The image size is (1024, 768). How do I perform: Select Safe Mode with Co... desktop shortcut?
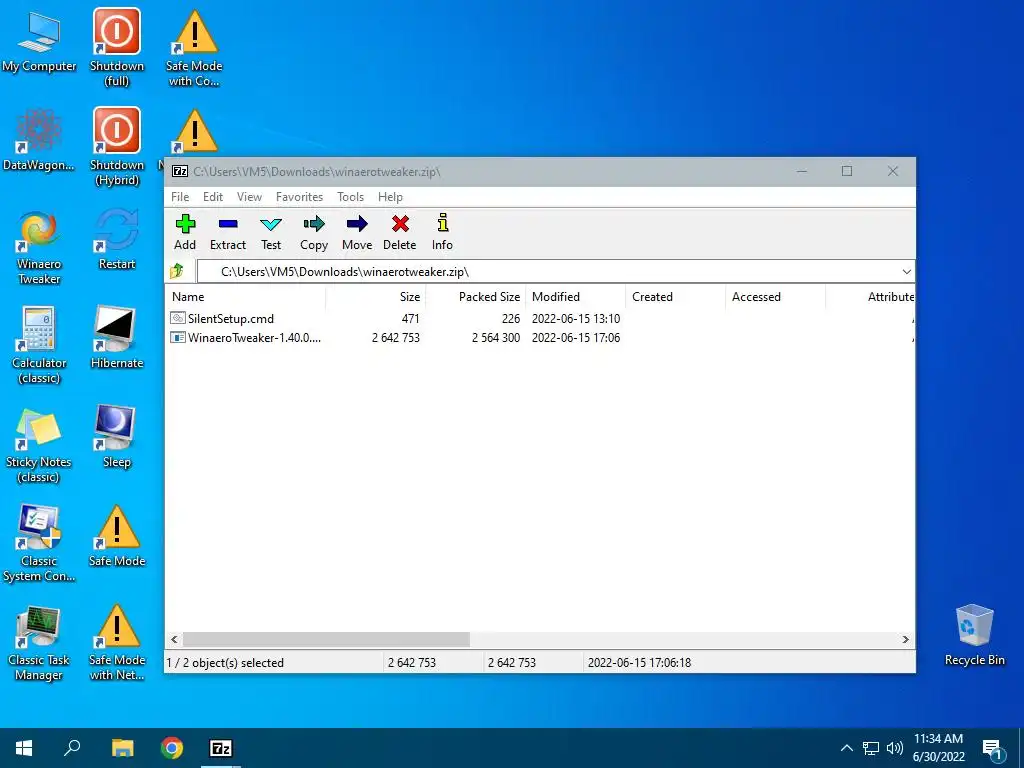click(195, 47)
